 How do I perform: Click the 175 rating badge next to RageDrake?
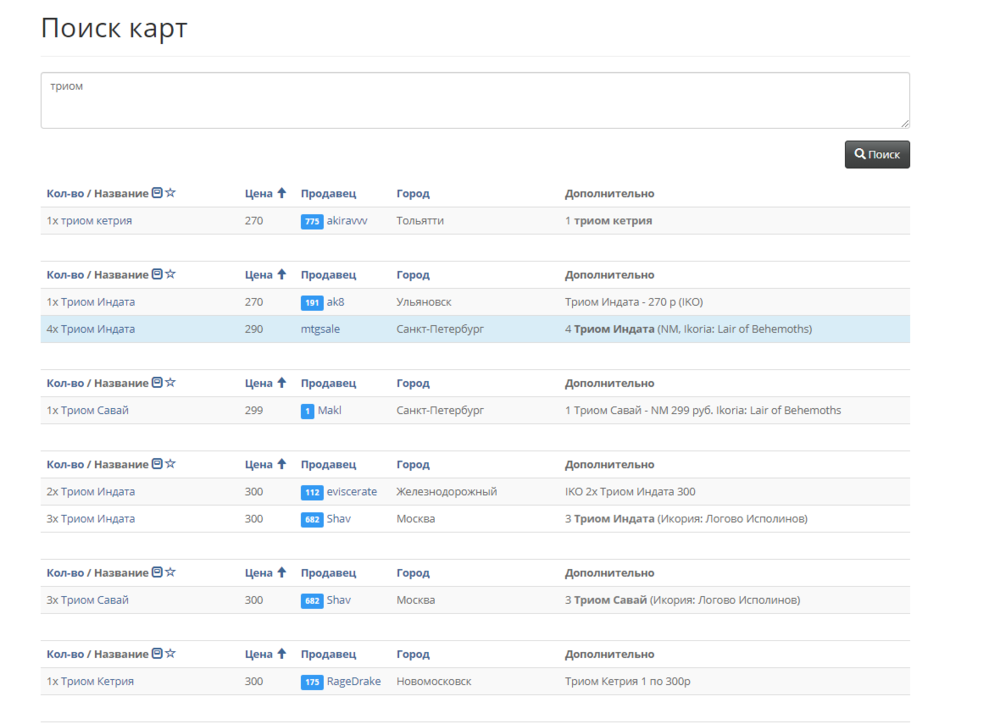point(311,682)
